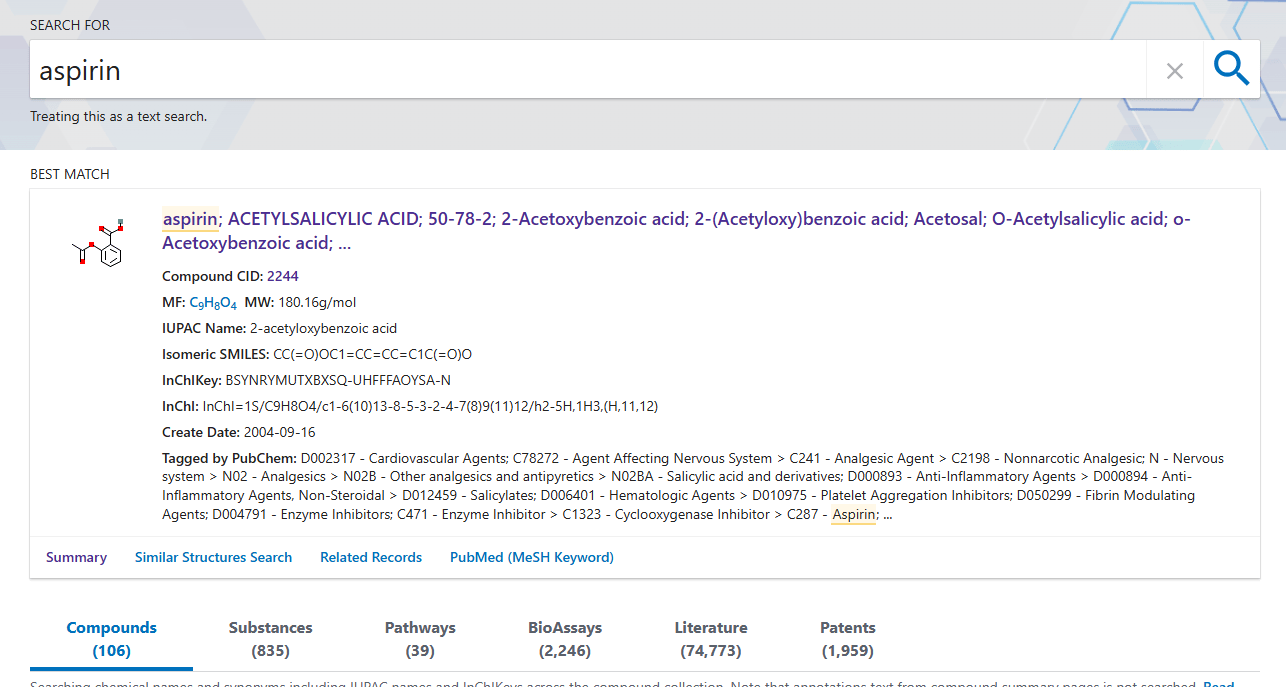Open PubMed (MeSH Keyword) link
Screen dimensions: 1286x687
coord(532,557)
